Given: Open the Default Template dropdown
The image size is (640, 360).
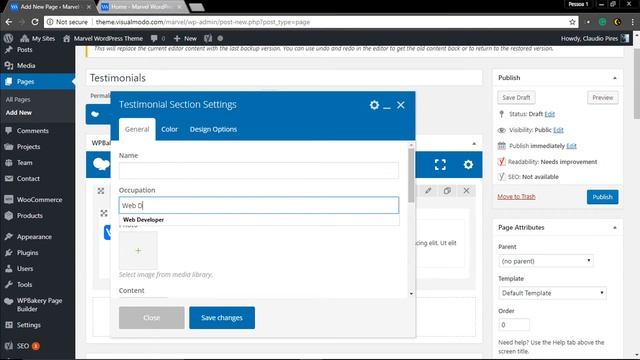Looking at the screenshot, I should (x=552, y=293).
